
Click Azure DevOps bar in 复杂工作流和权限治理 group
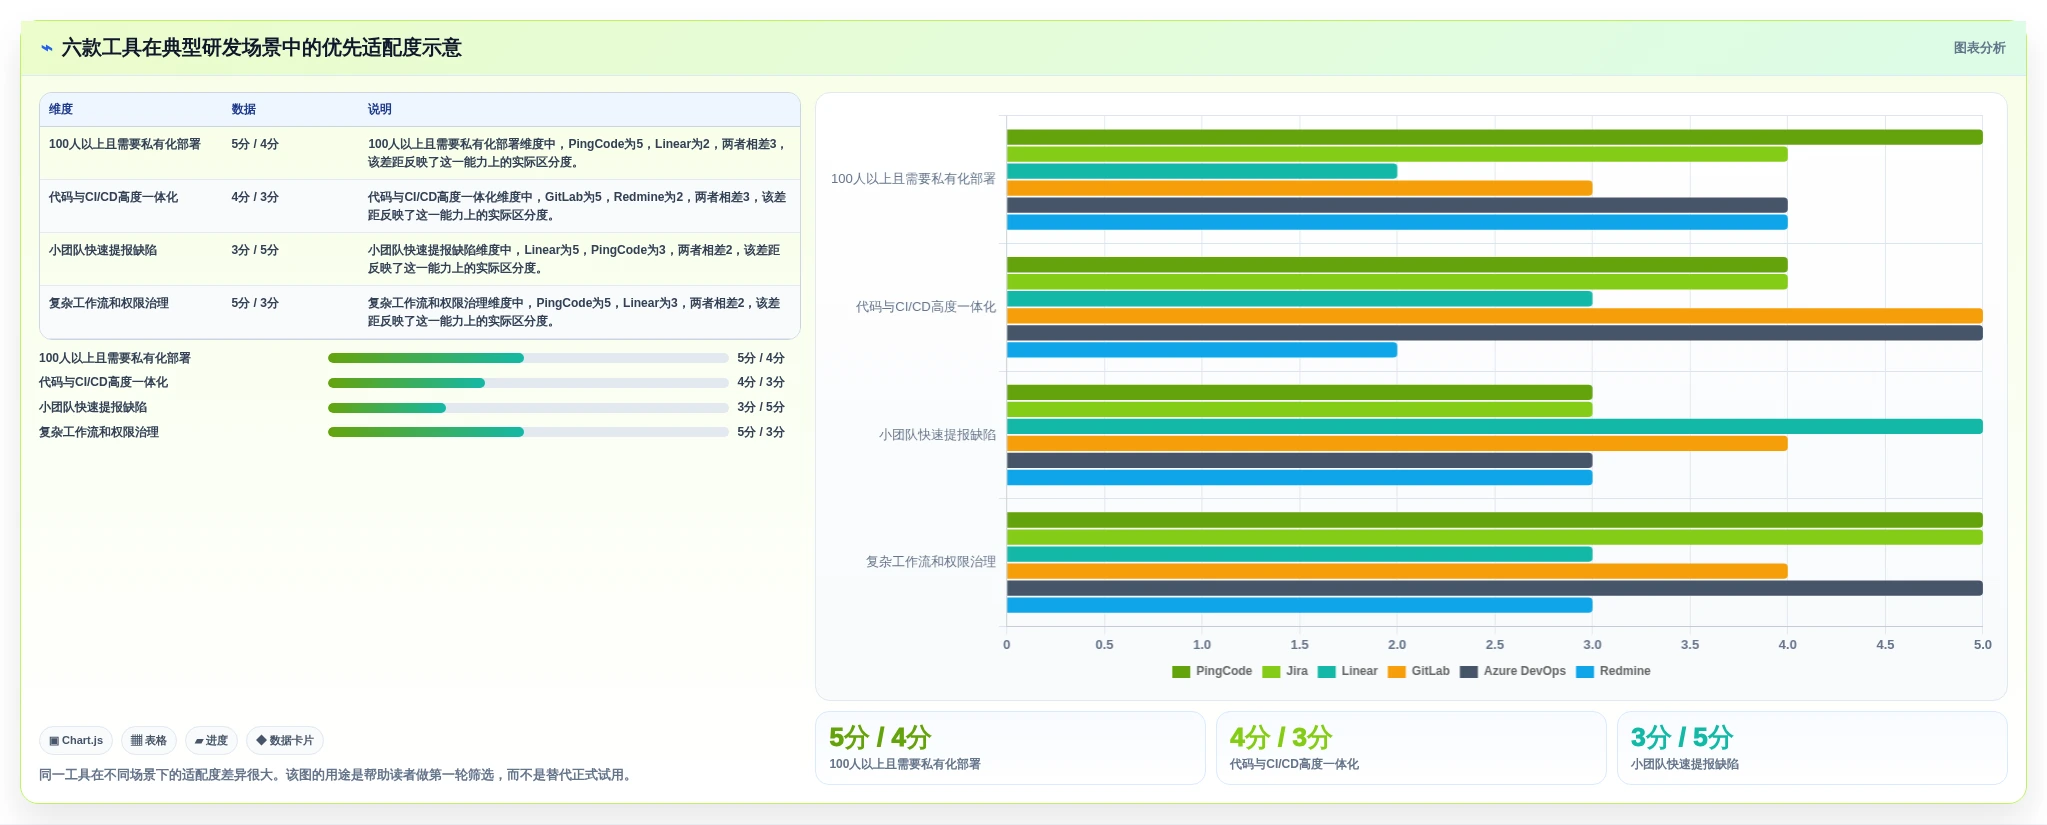tap(1494, 588)
